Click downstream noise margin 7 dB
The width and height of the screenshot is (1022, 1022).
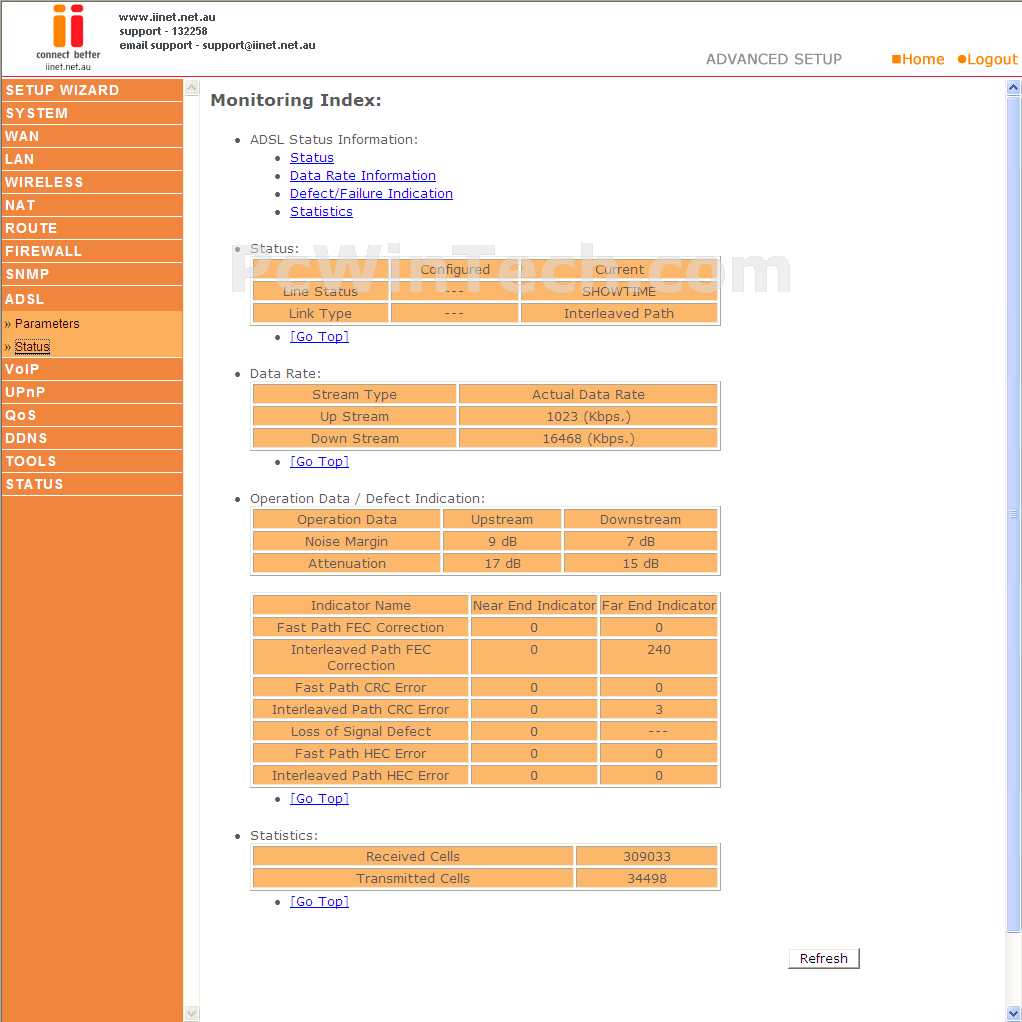pos(640,542)
